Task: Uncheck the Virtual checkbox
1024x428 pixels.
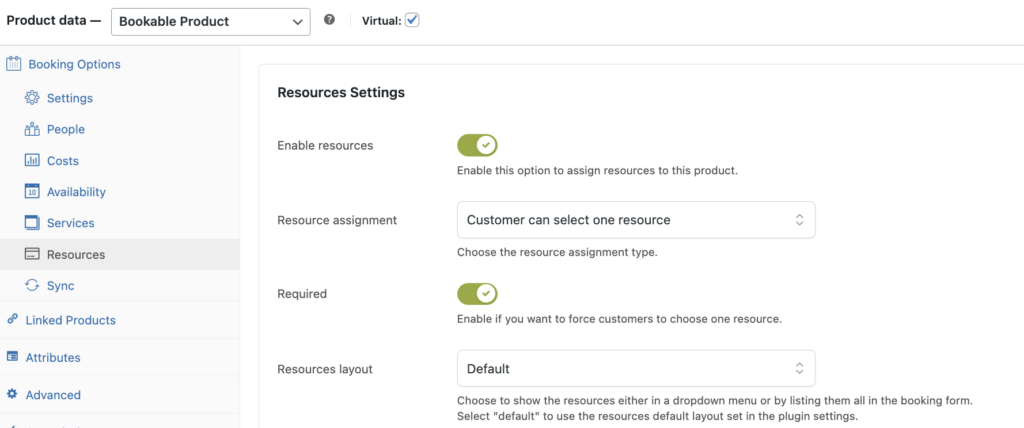Action: [x=412, y=20]
